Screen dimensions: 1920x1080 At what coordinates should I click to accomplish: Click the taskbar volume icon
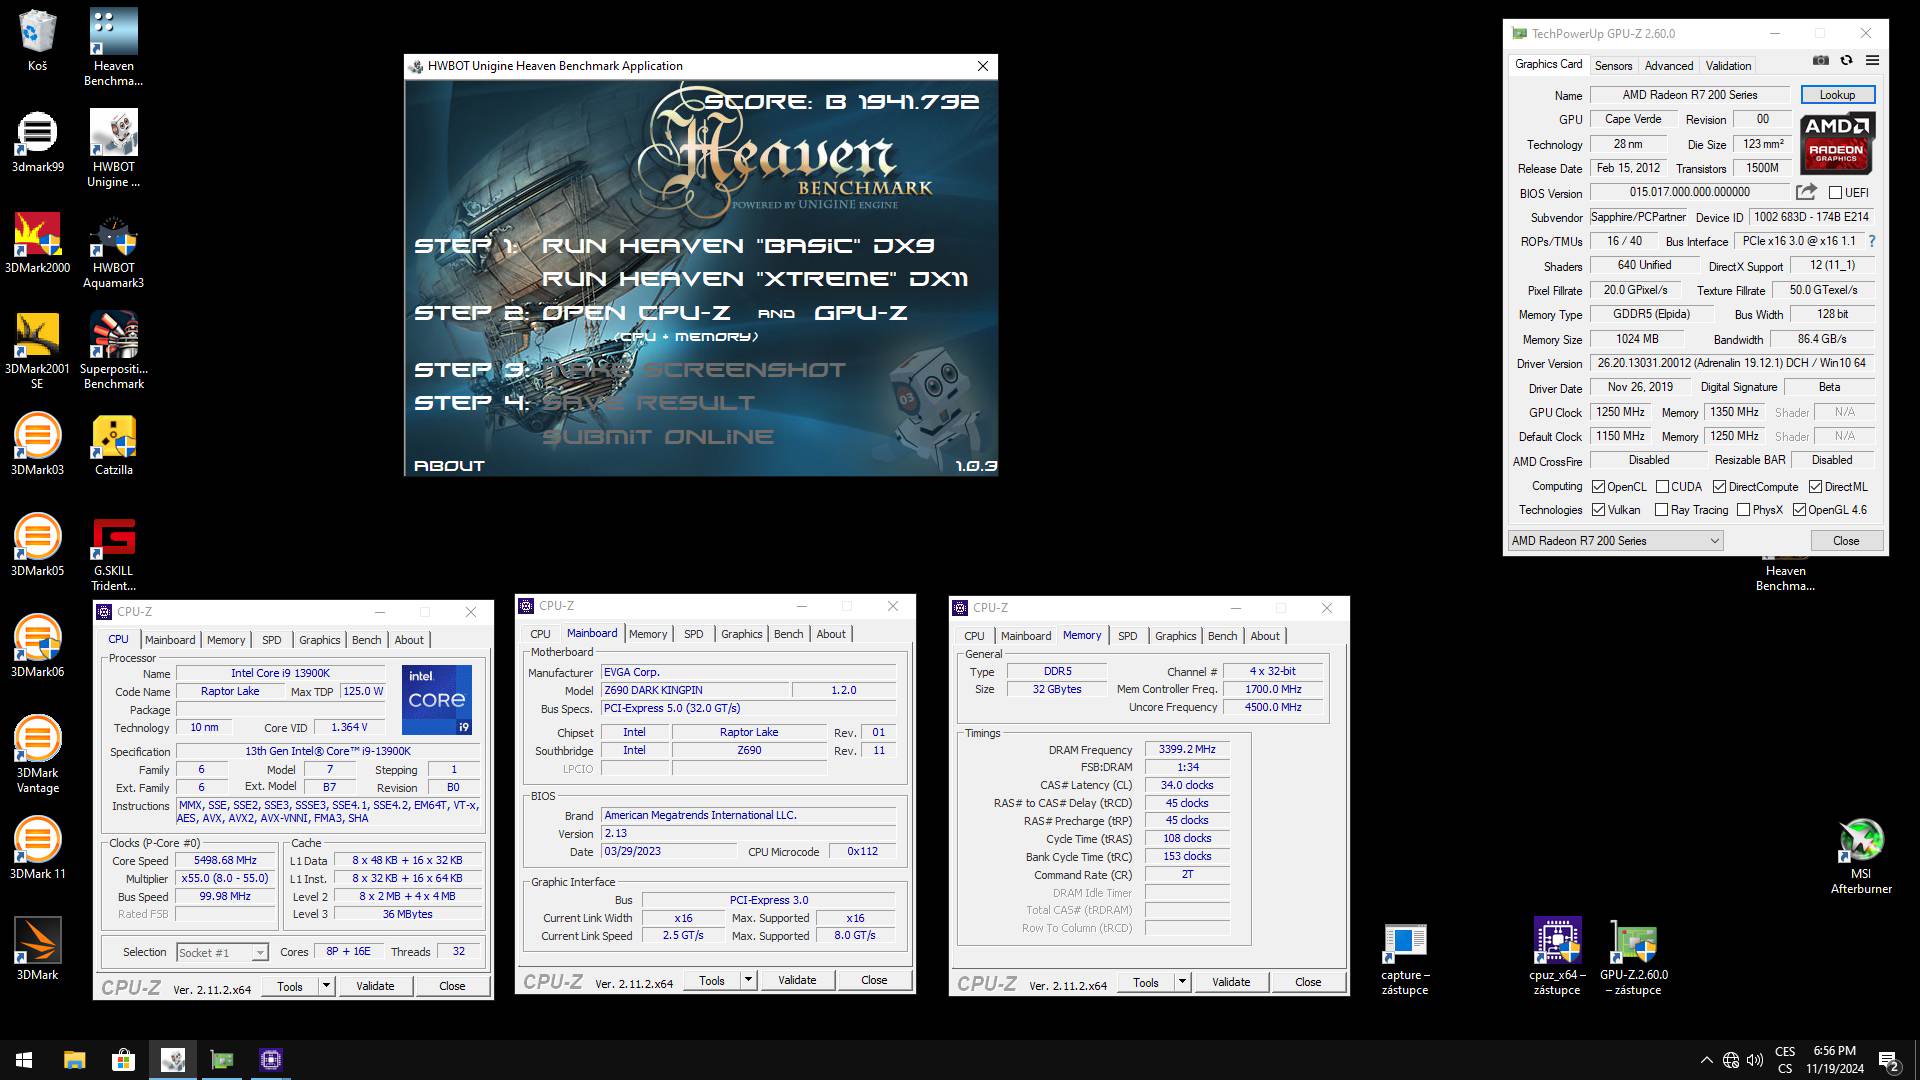point(1755,1060)
